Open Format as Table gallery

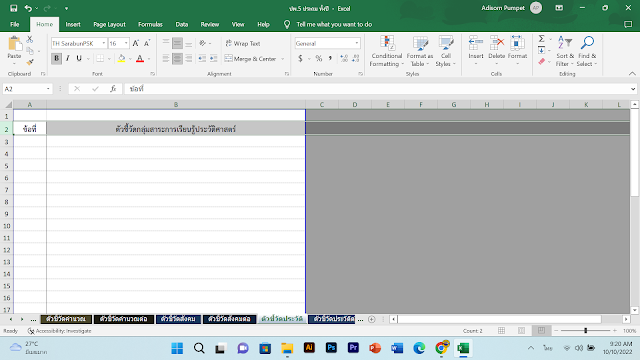tap(420, 51)
